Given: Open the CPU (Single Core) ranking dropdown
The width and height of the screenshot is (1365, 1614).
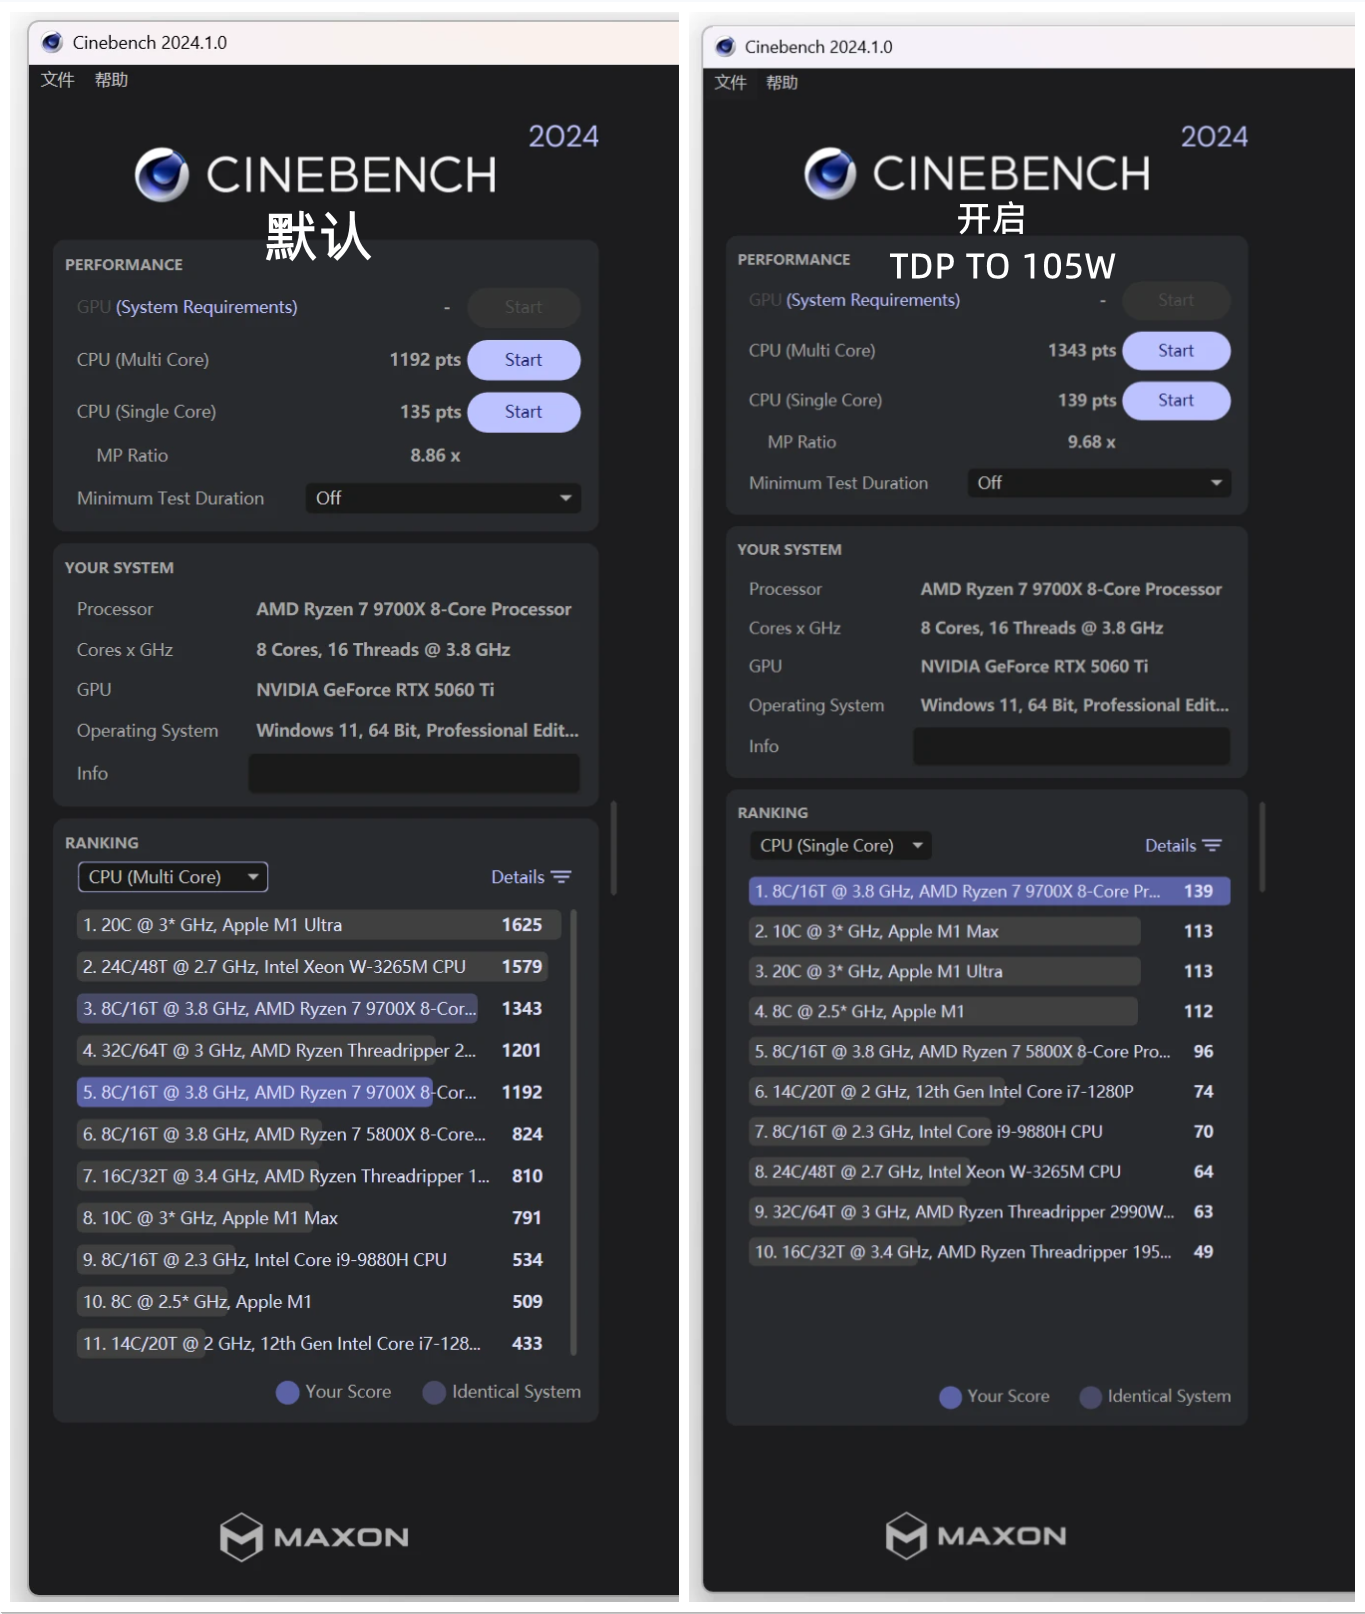Looking at the screenshot, I should click(x=840, y=846).
